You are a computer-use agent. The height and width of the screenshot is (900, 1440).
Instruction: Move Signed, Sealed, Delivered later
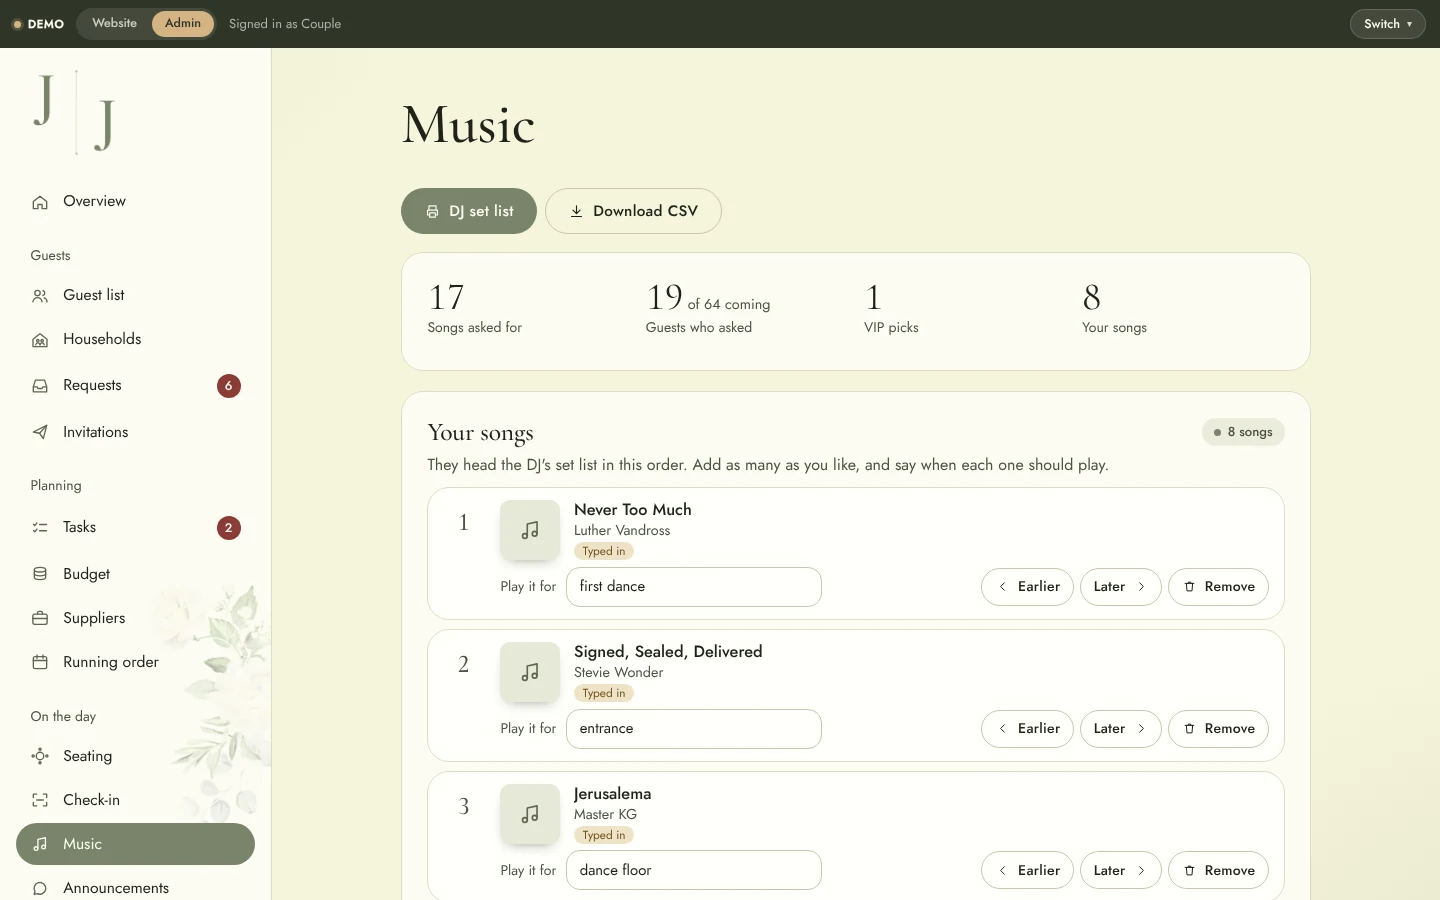tap(1120, 729)
